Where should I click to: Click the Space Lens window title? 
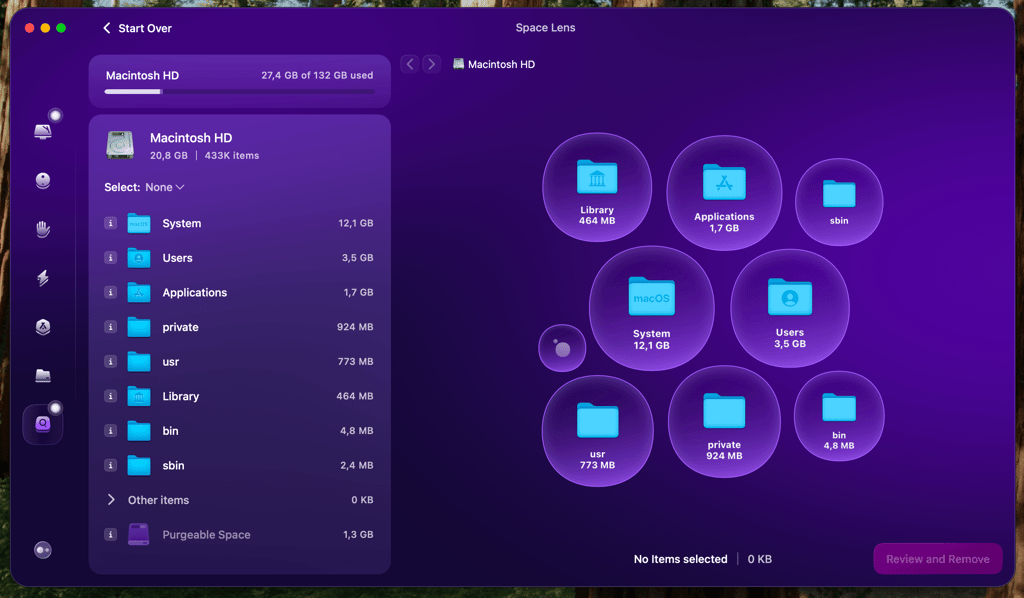(545, 27)
